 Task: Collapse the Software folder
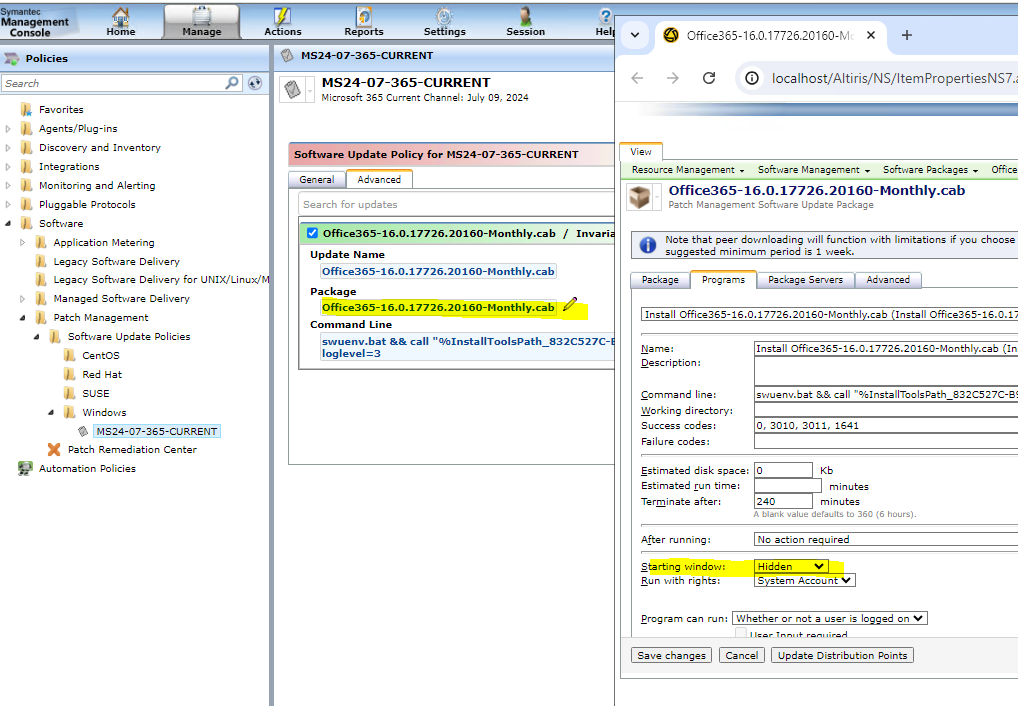click(8, 223)
